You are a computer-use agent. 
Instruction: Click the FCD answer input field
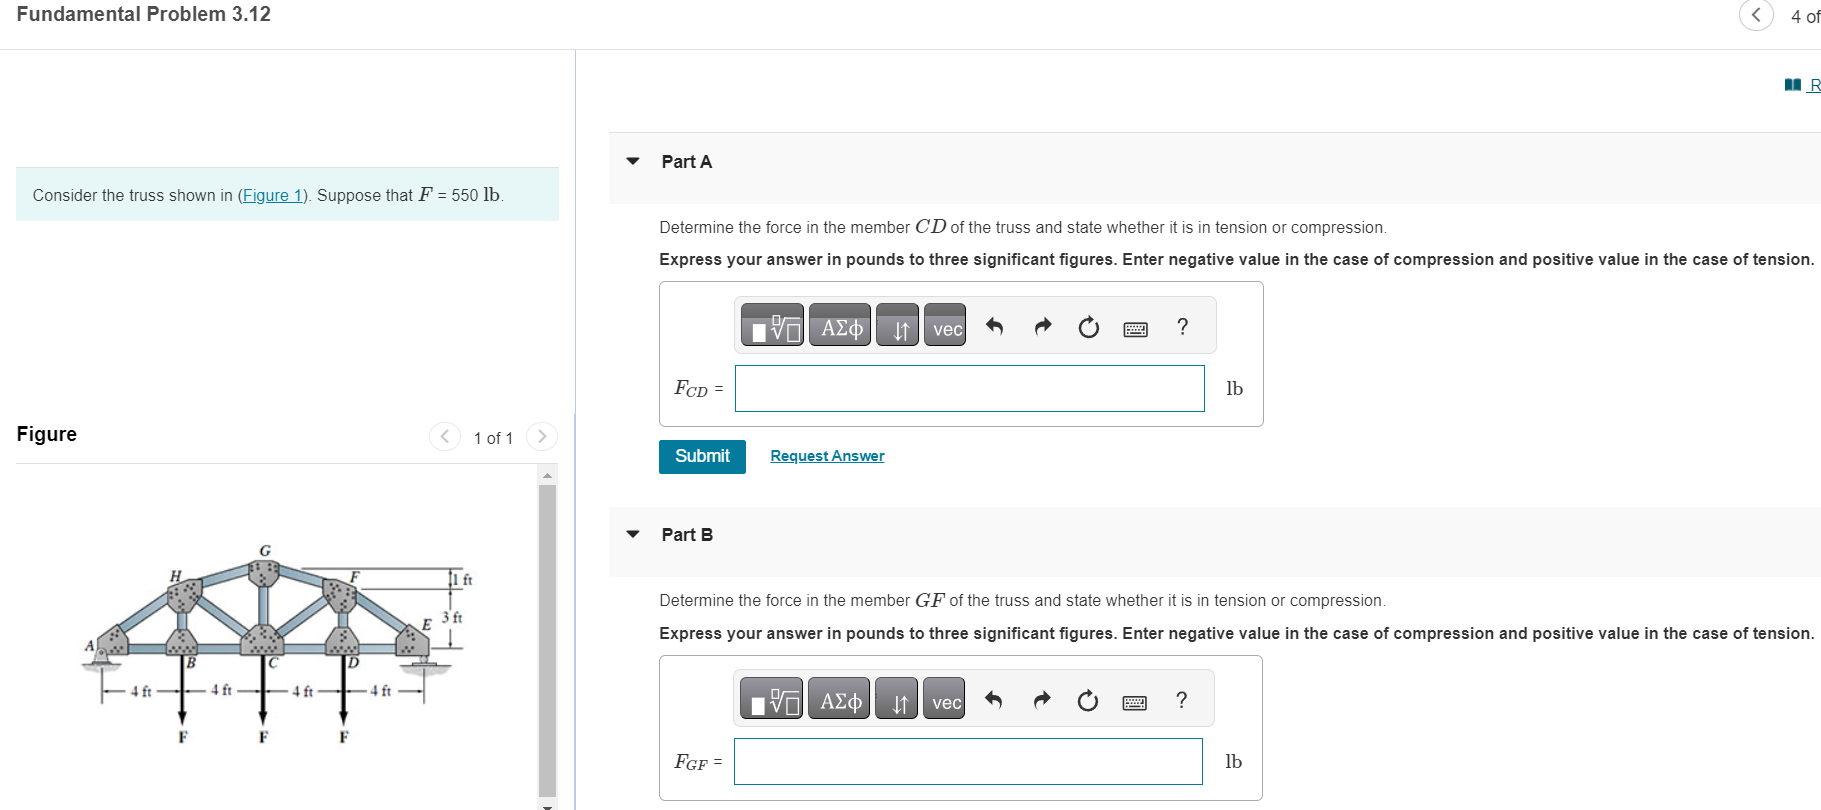[970, 388]
